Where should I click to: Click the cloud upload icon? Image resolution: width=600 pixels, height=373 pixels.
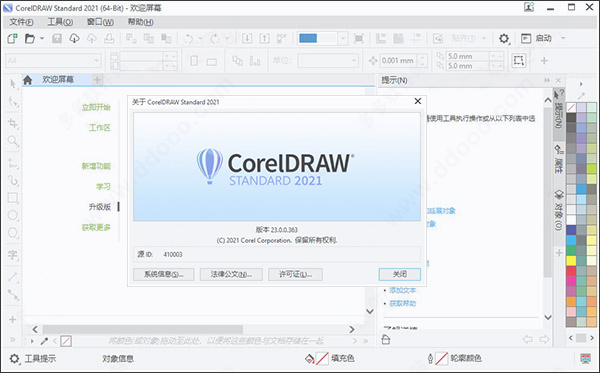(92, 38)
